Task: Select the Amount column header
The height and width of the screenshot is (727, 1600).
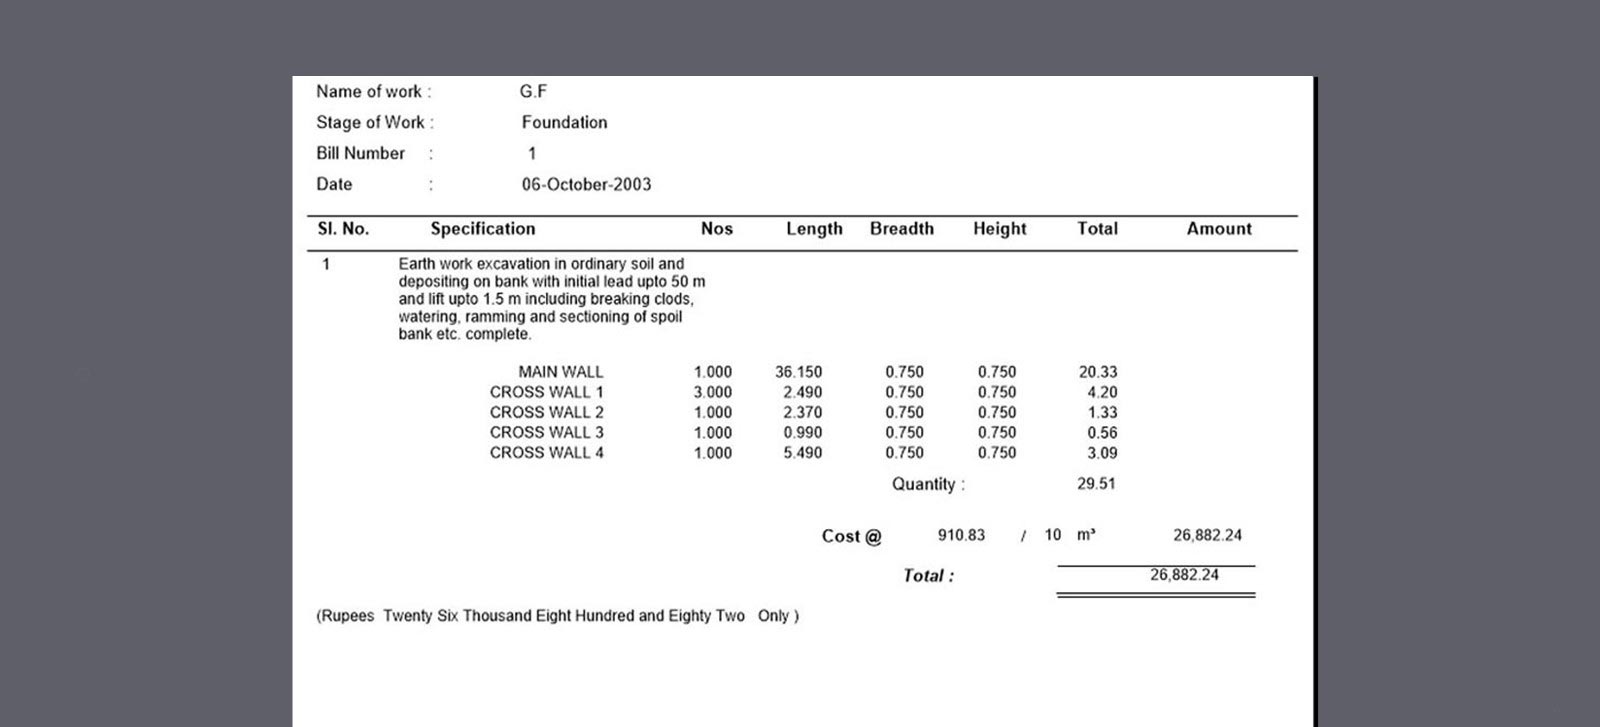Action: click(x=1218, y=229)
